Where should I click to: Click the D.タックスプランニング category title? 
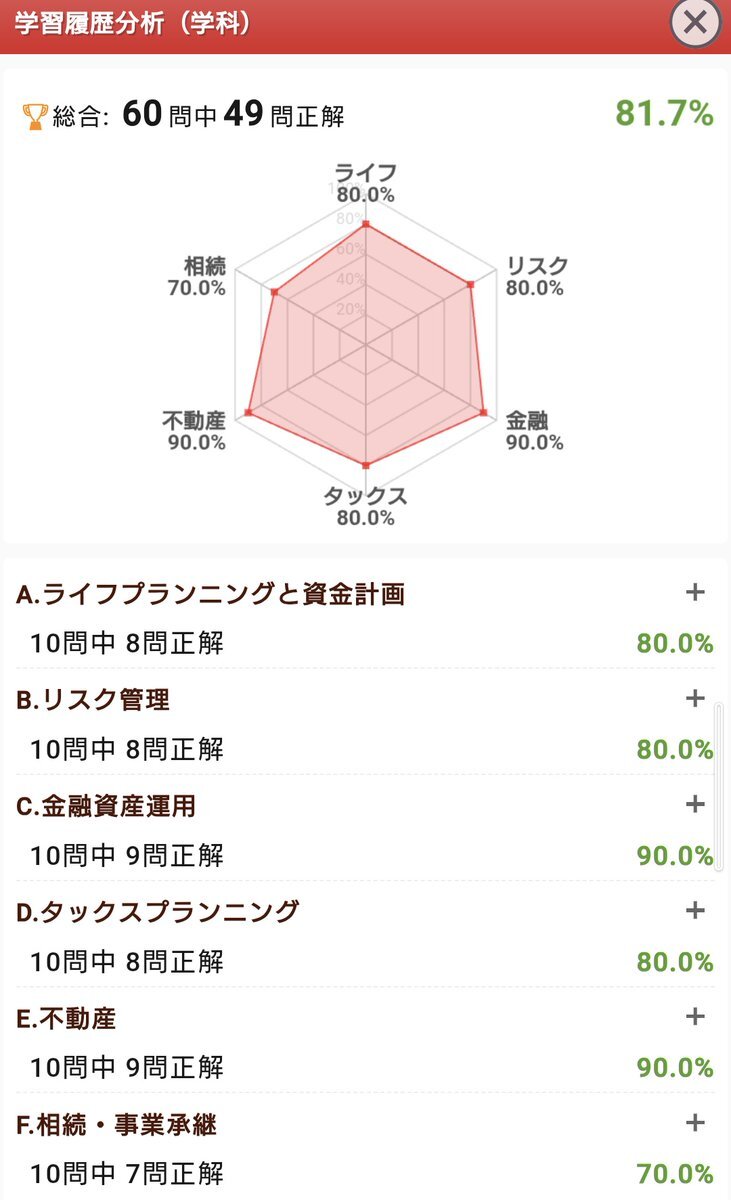pos(158,912)
